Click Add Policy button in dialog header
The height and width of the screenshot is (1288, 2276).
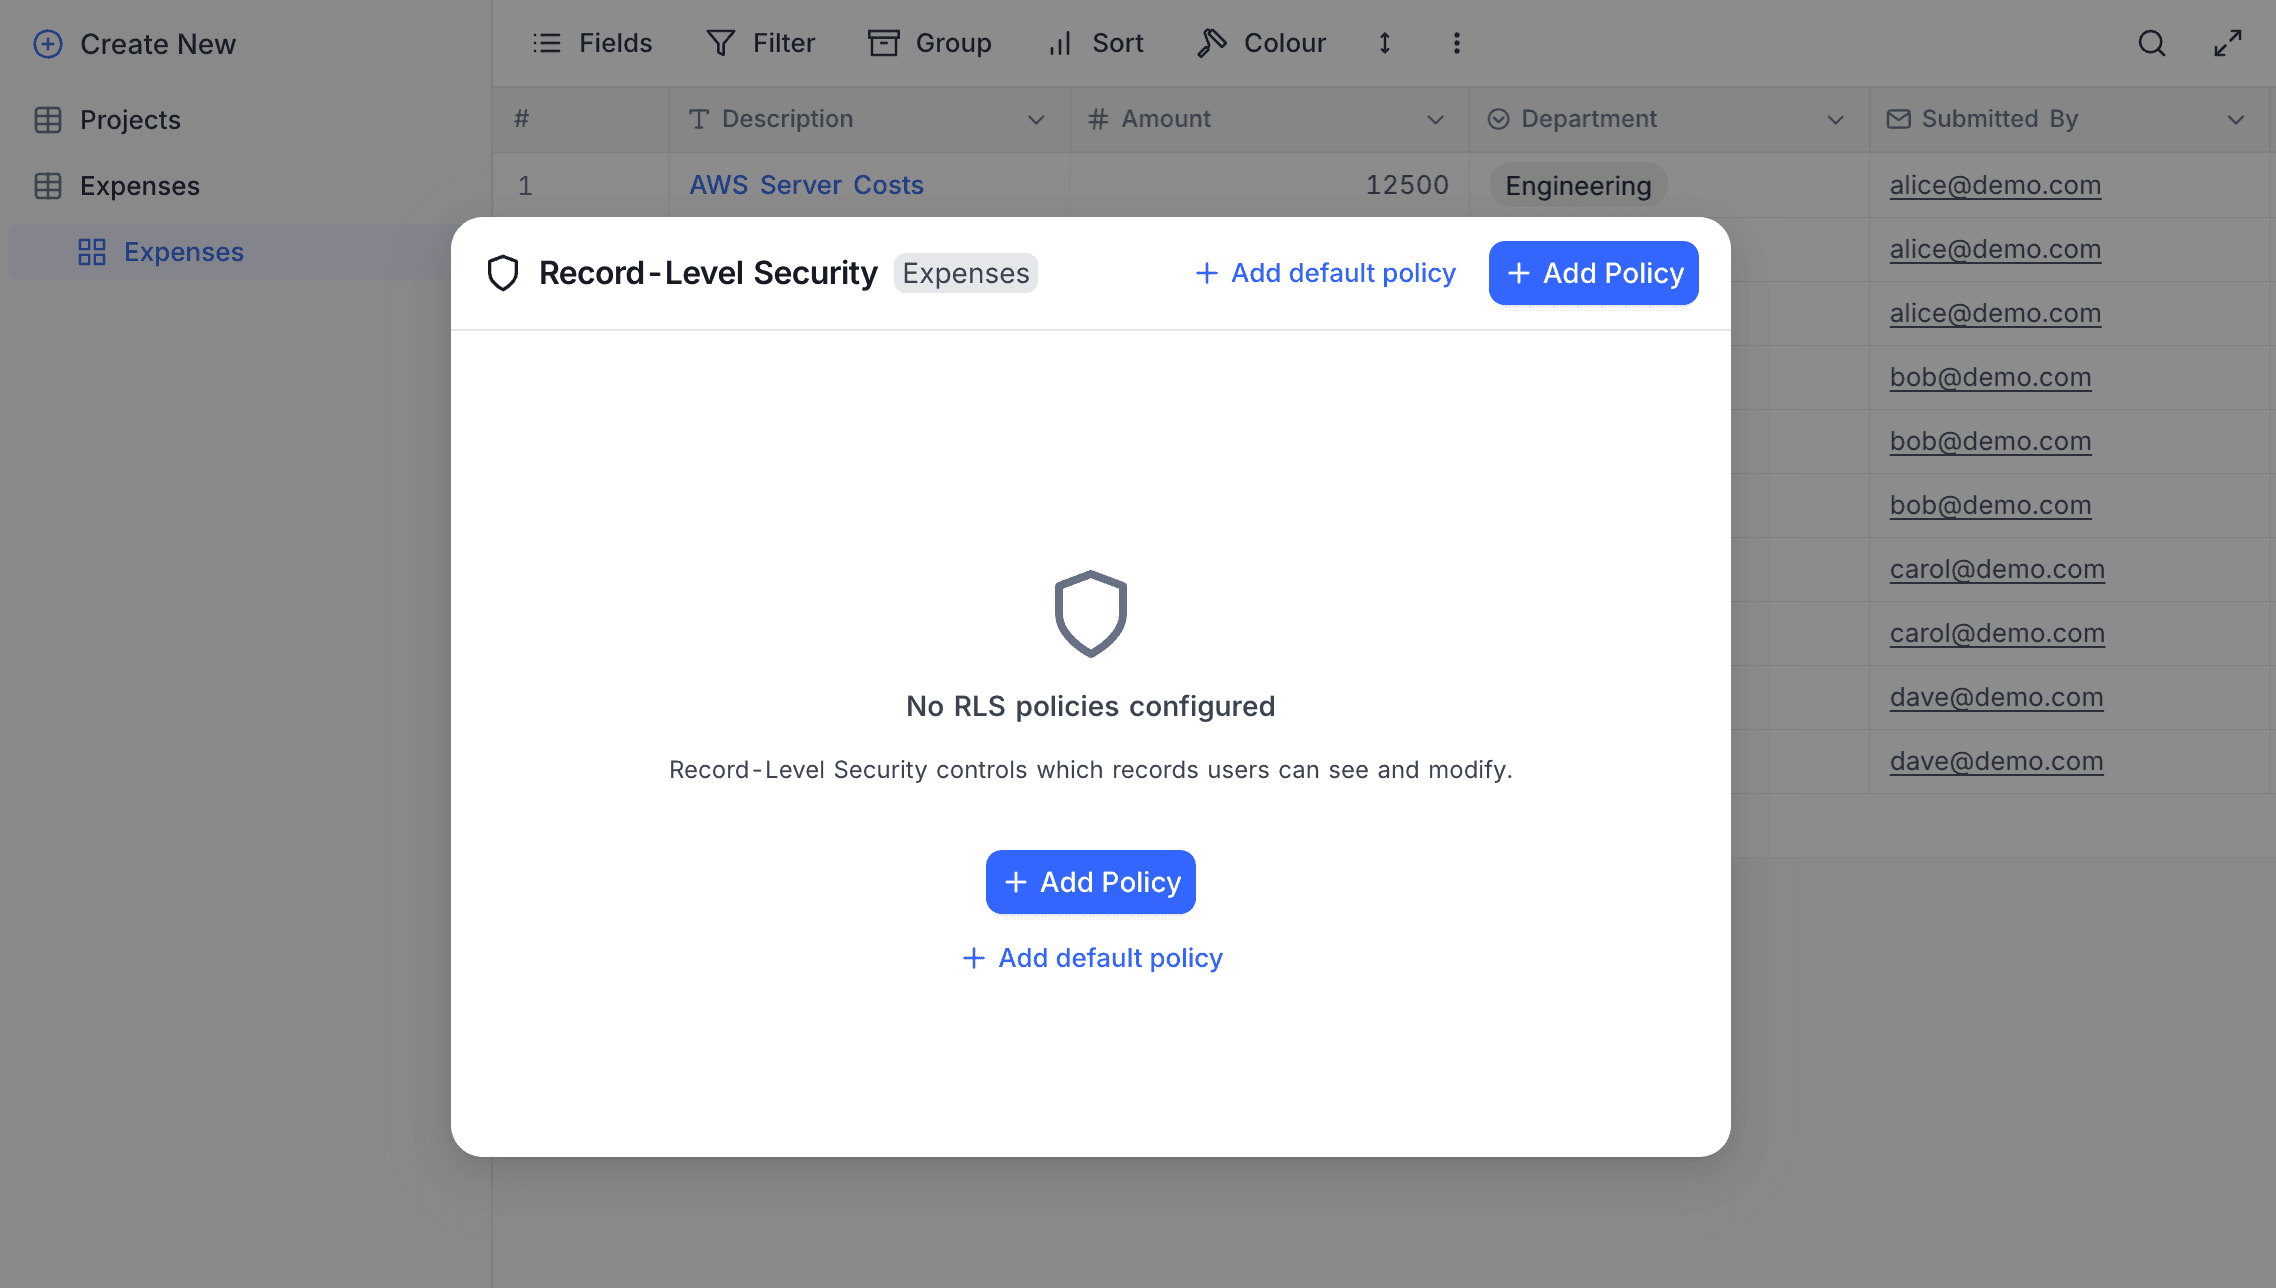click(1593, 273)
